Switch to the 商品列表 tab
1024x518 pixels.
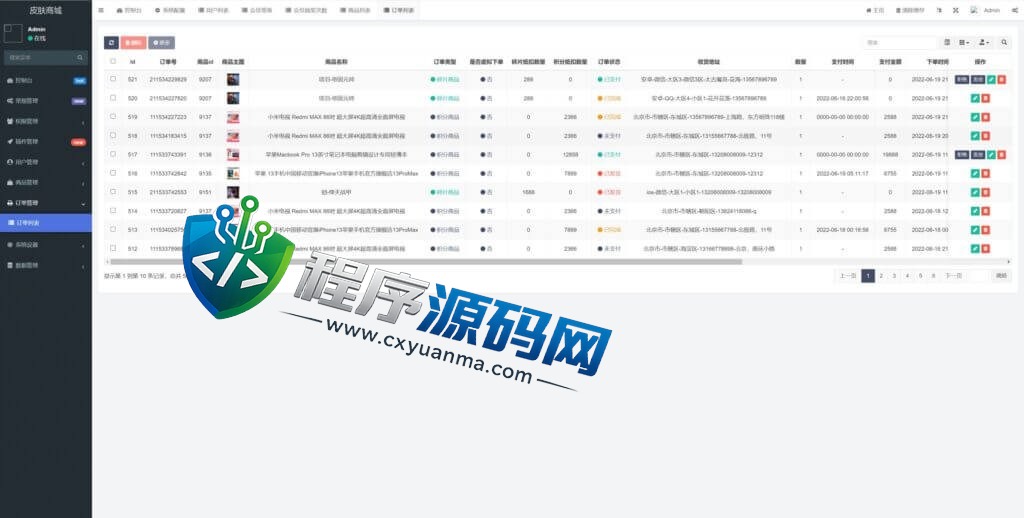tap(354, 10)
